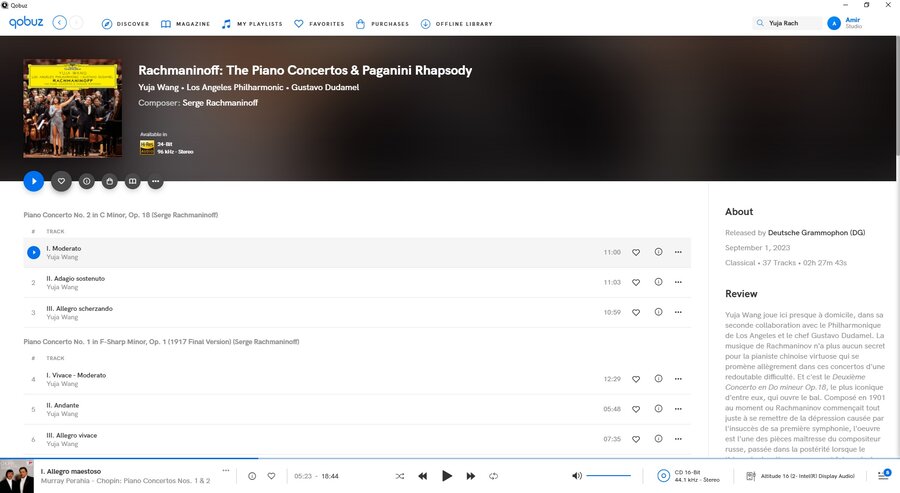Show info for I. Vivace - Moderato
The height and width of the screenshot is (493, 900).
pos(658,378)
